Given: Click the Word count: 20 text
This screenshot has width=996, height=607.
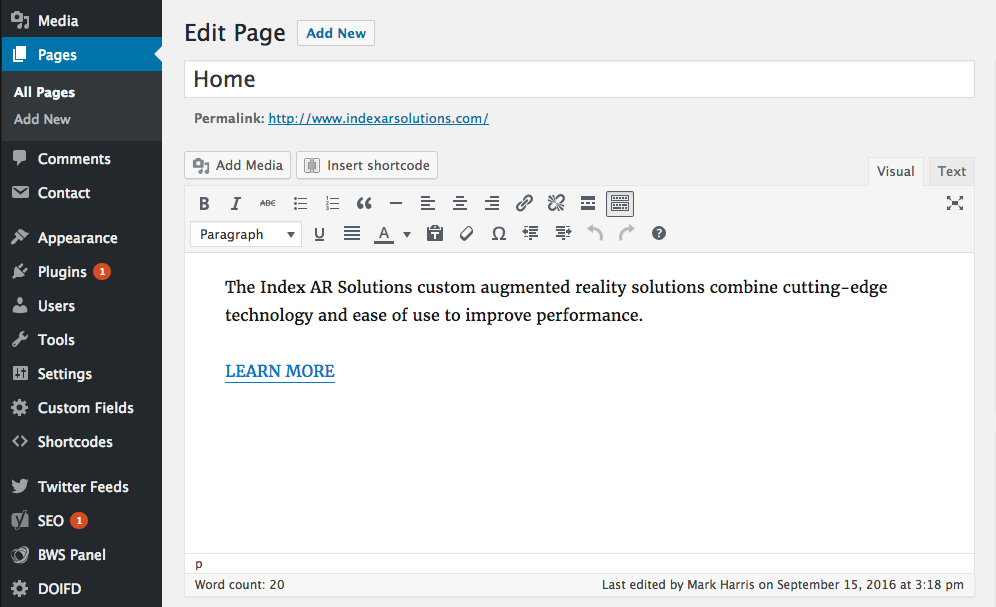Looking at the screenshot, I should [x=239, y=585].
